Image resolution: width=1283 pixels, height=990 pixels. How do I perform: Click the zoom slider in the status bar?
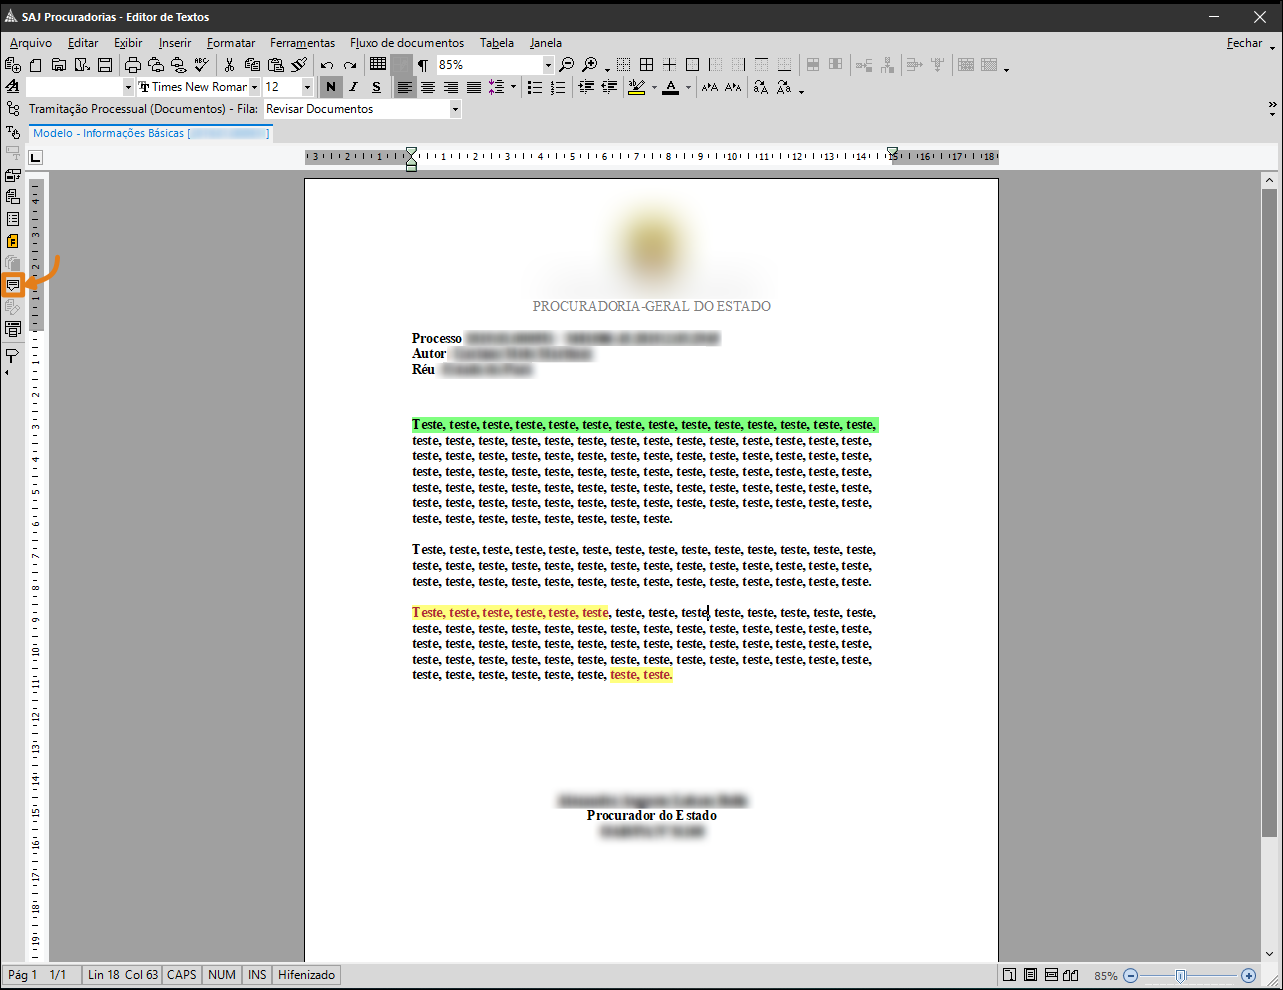click(x=1181, y=976)
